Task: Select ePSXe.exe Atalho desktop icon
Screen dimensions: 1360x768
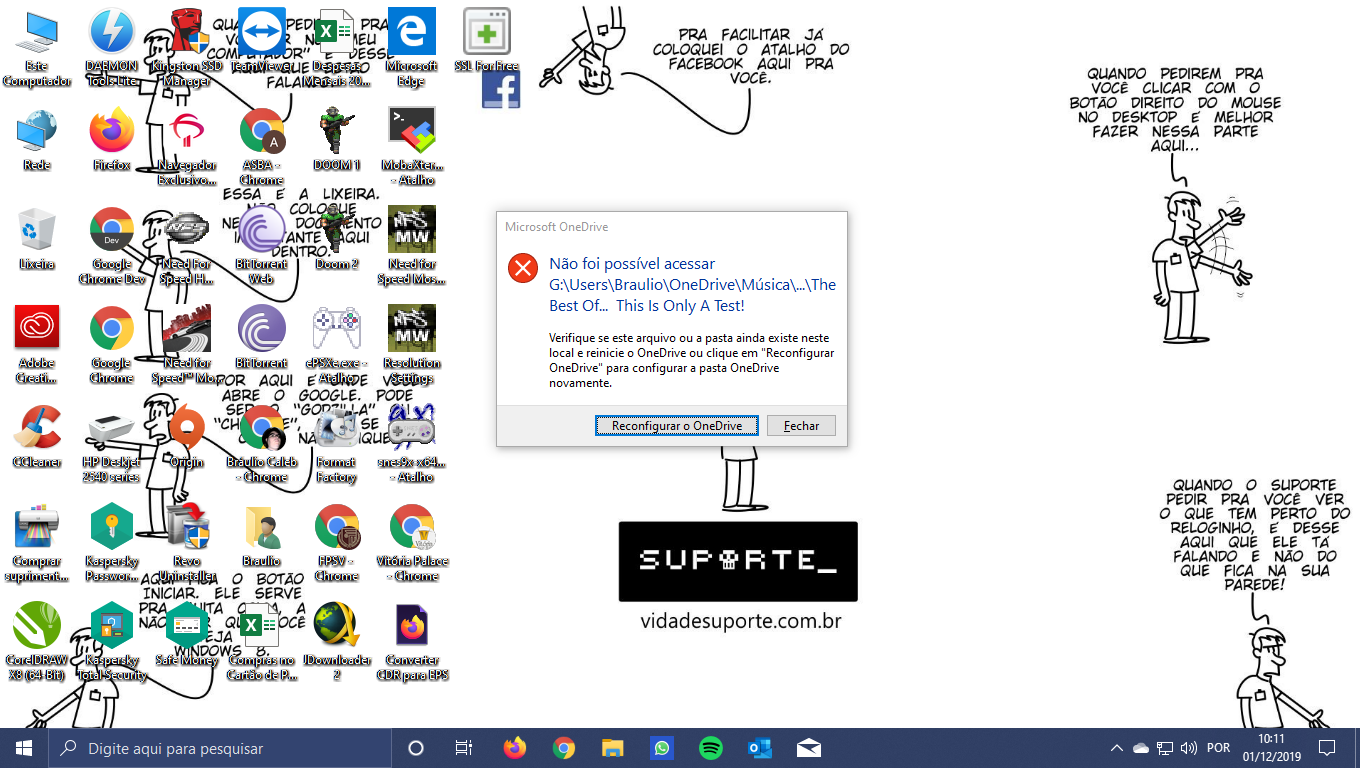Action: coord(337,347)
